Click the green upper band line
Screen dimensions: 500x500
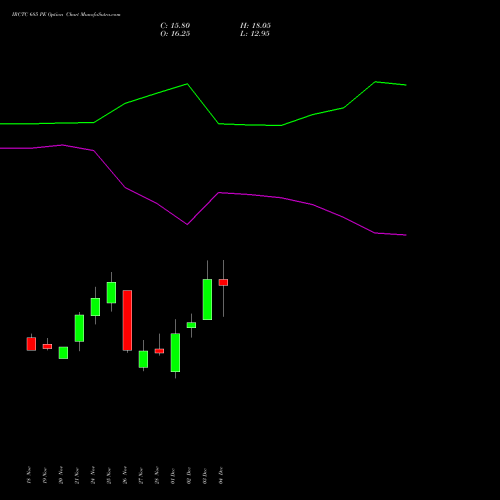click(203, 105)
